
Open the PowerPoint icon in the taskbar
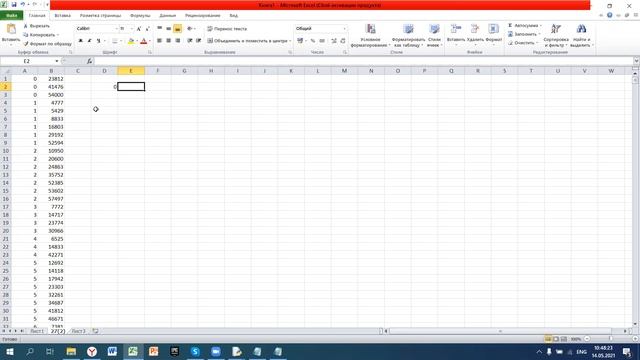[x=154, y=351]
